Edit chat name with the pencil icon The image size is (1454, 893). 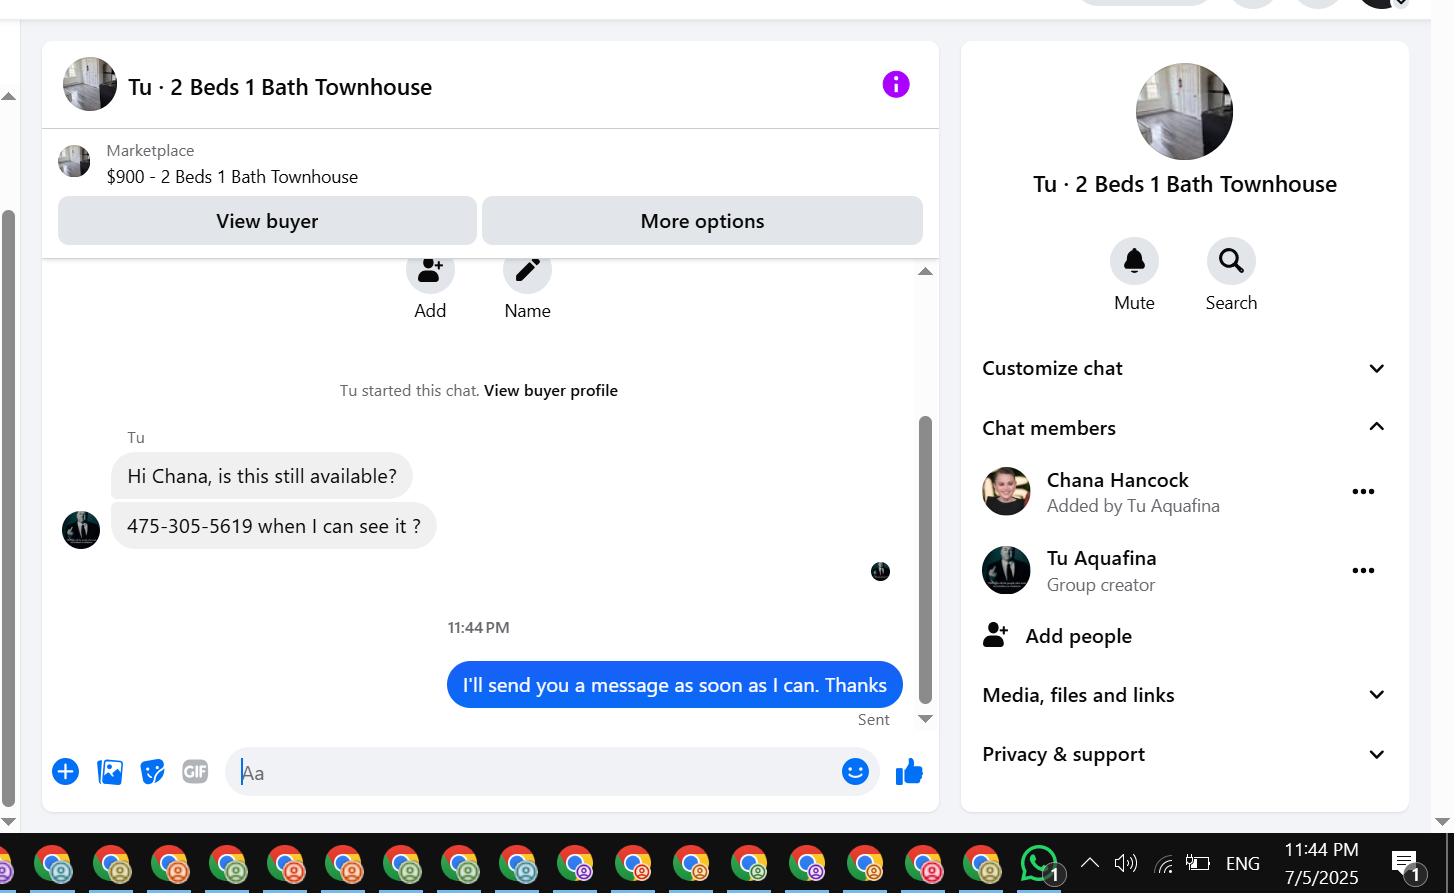[x=527, y=271]
